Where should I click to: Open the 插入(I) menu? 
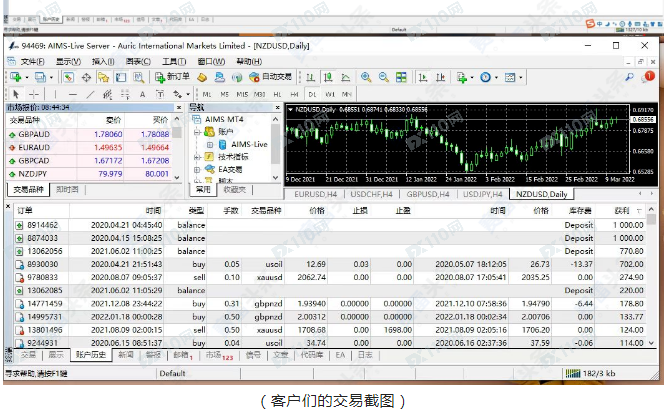point(103,62)
